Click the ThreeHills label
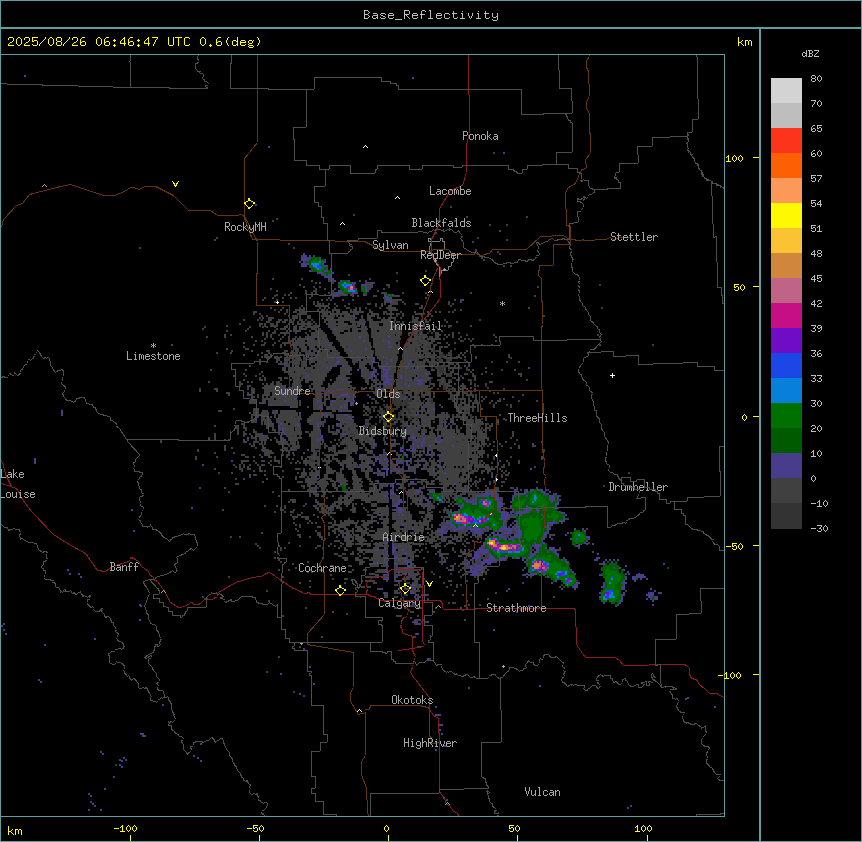 [537, 418]
